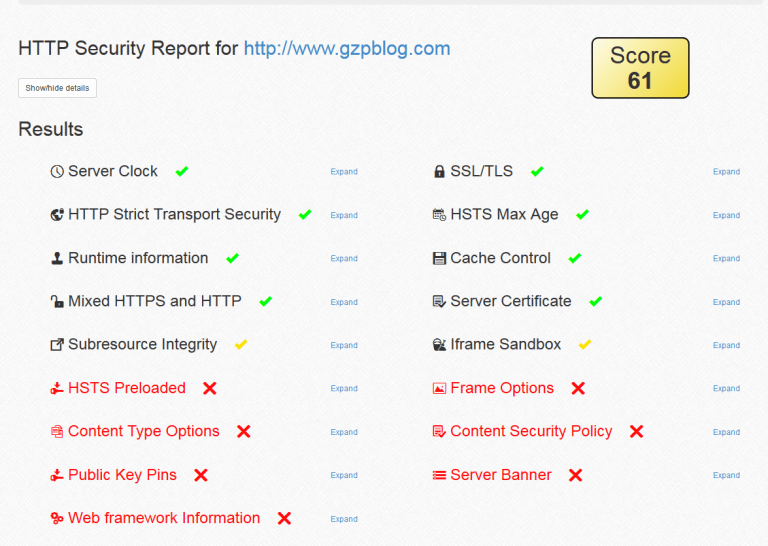Click the SSL/TLS padlock icon

[439, 171]
